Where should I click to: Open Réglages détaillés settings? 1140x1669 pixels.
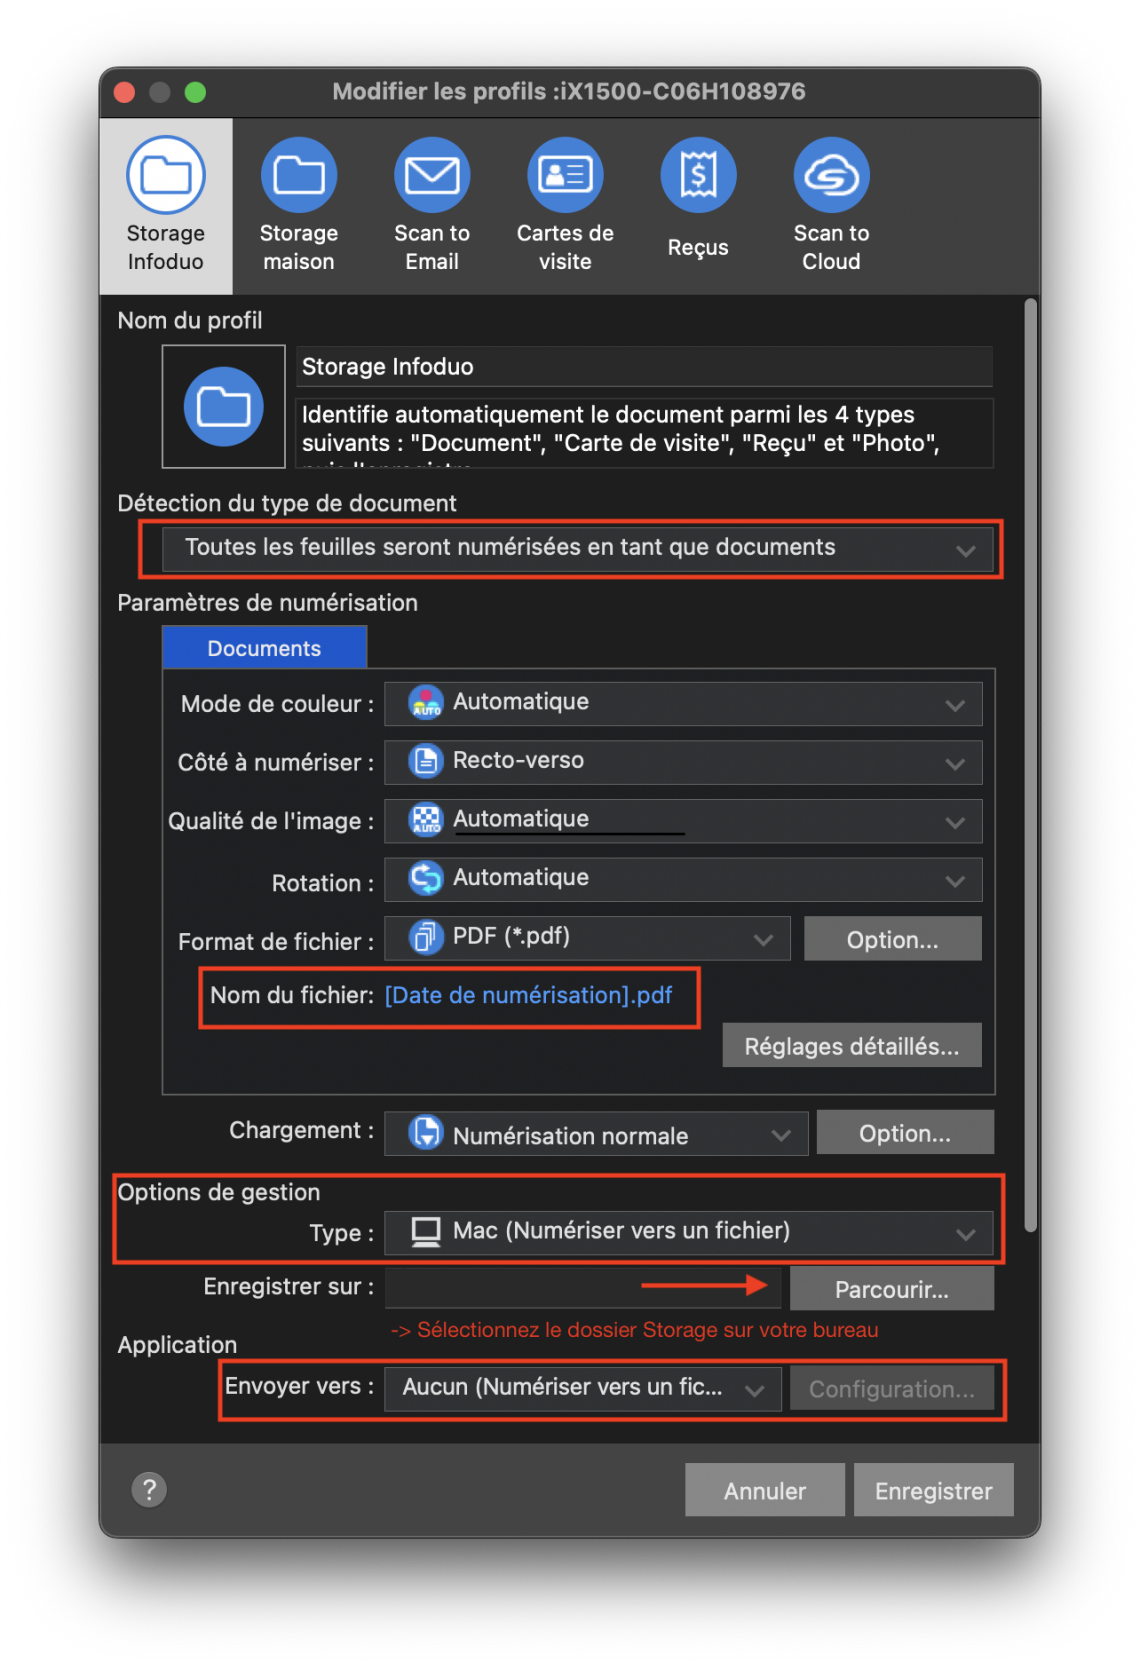point(851,1046)
